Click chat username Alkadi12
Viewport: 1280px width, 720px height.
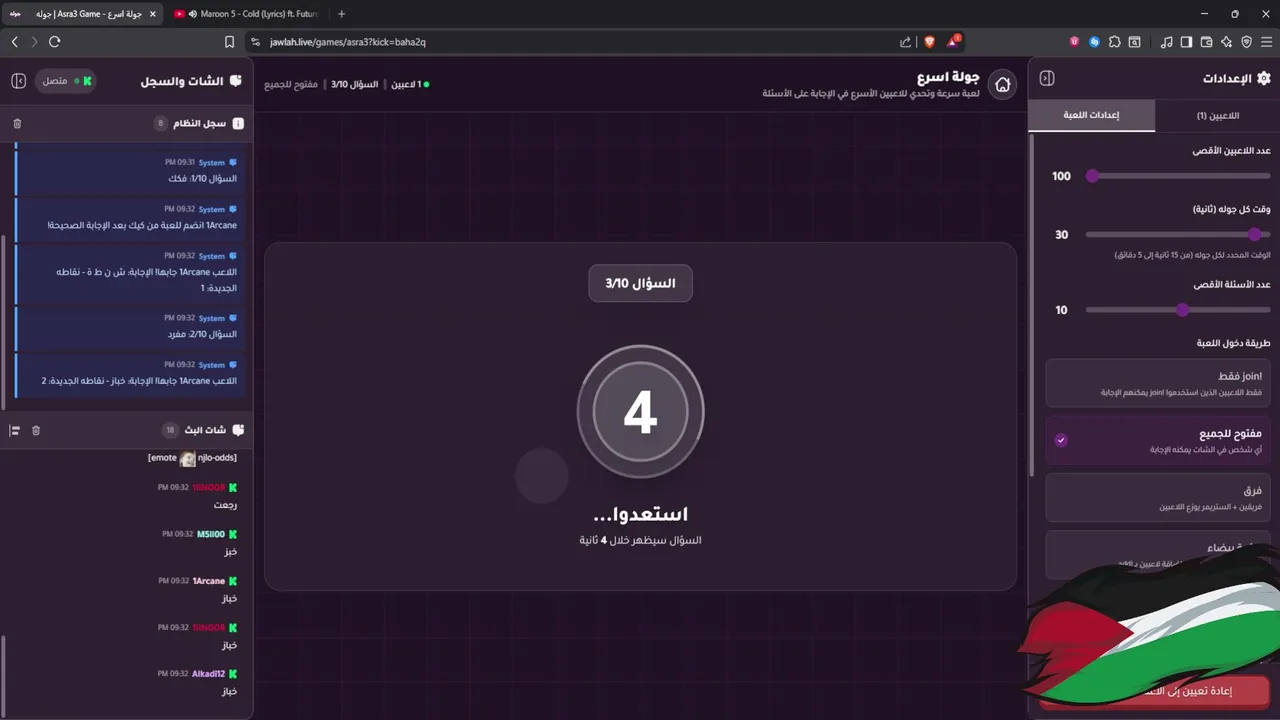click(208, 674)
